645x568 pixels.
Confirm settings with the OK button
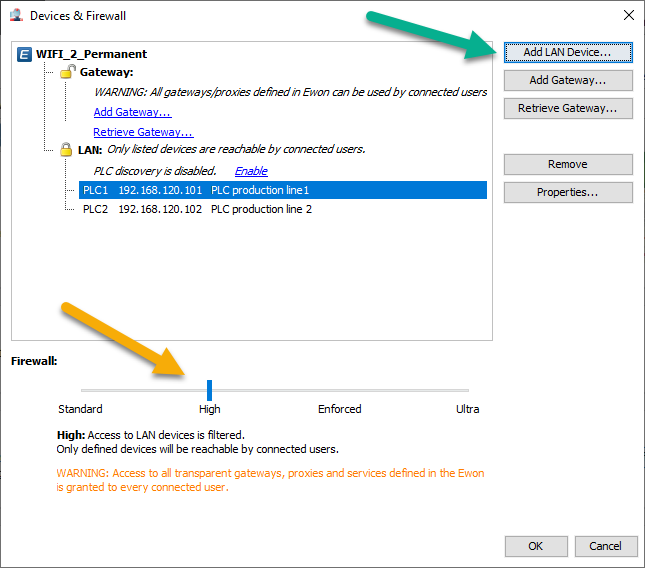(x=536, y=546)
